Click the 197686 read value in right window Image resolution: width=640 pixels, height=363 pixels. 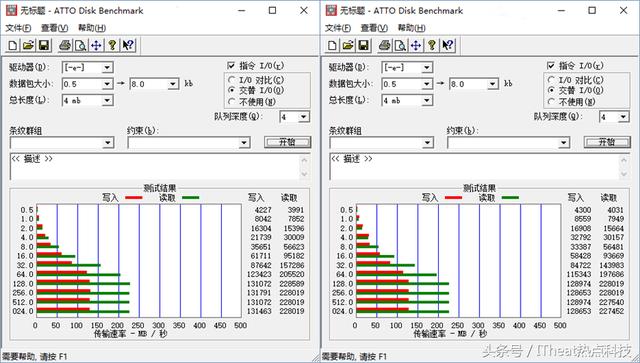tap(611, 274)
